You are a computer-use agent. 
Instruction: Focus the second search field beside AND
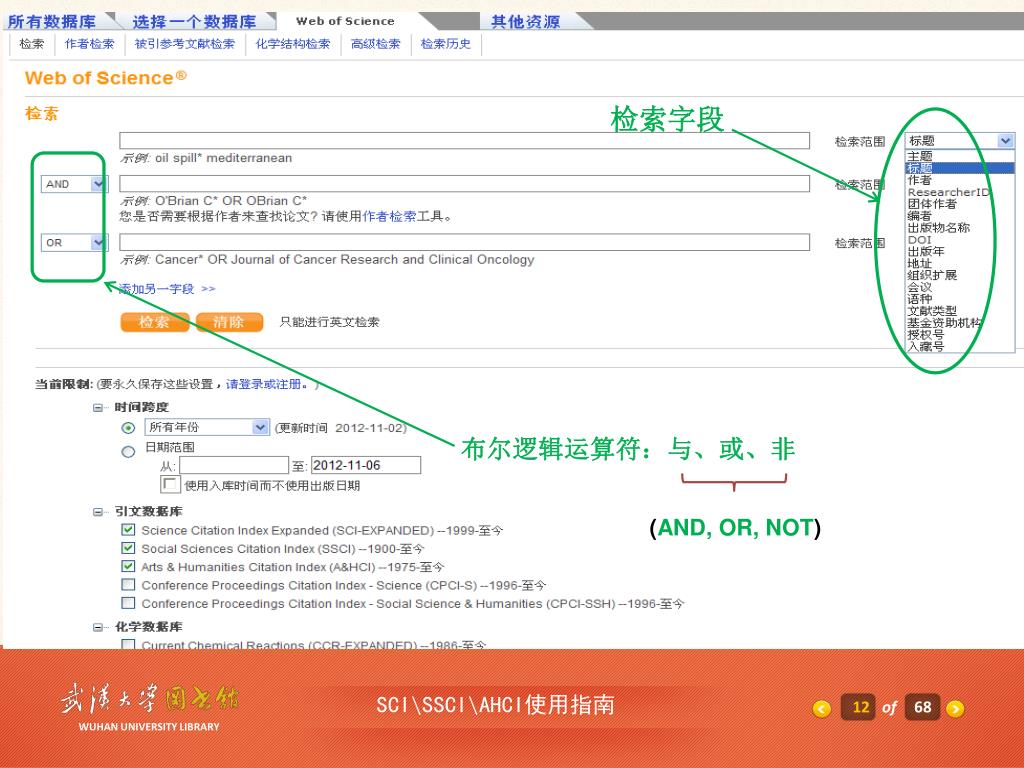464,184
